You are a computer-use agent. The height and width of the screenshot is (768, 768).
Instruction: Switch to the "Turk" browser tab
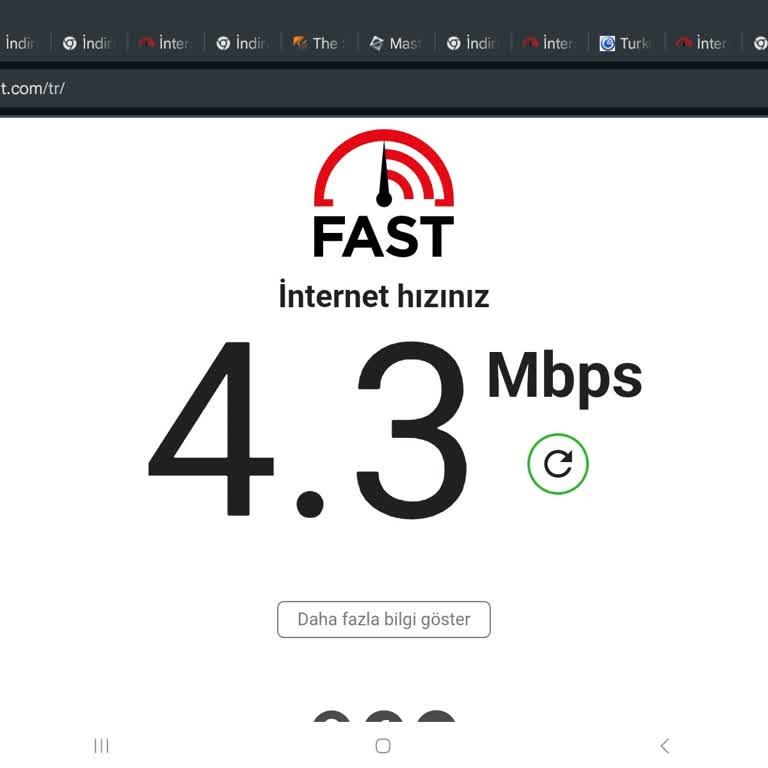[x=626, y=43]
